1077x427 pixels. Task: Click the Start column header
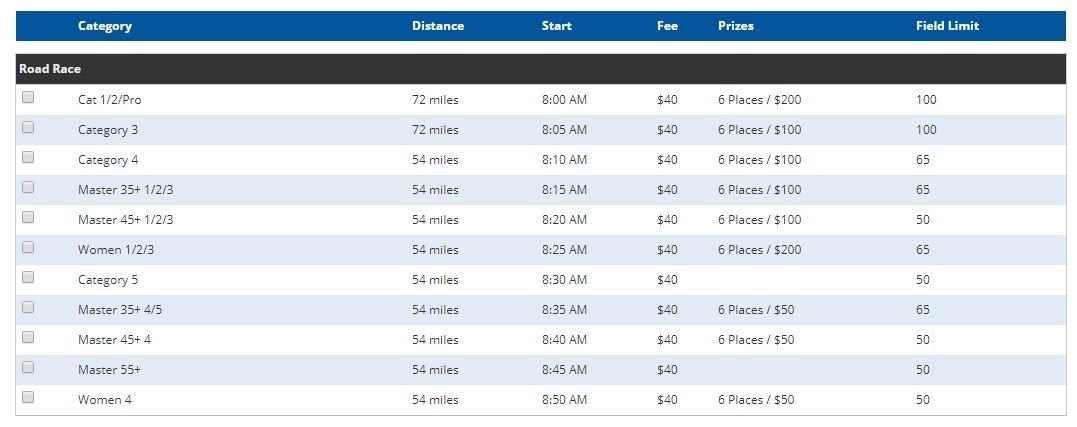556,26
